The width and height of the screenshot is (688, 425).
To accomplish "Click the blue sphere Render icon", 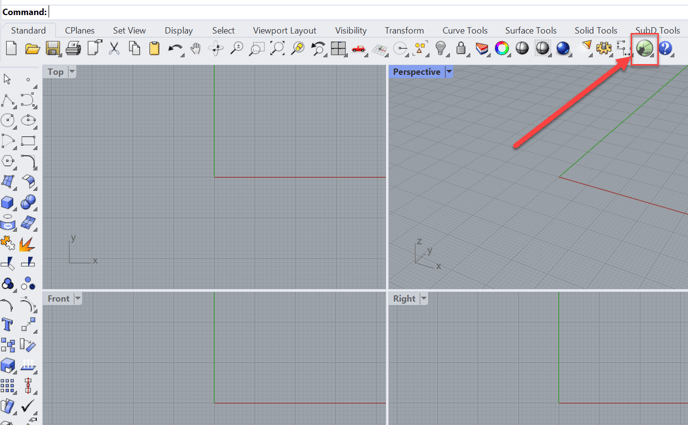I will [x=563, y=48].
